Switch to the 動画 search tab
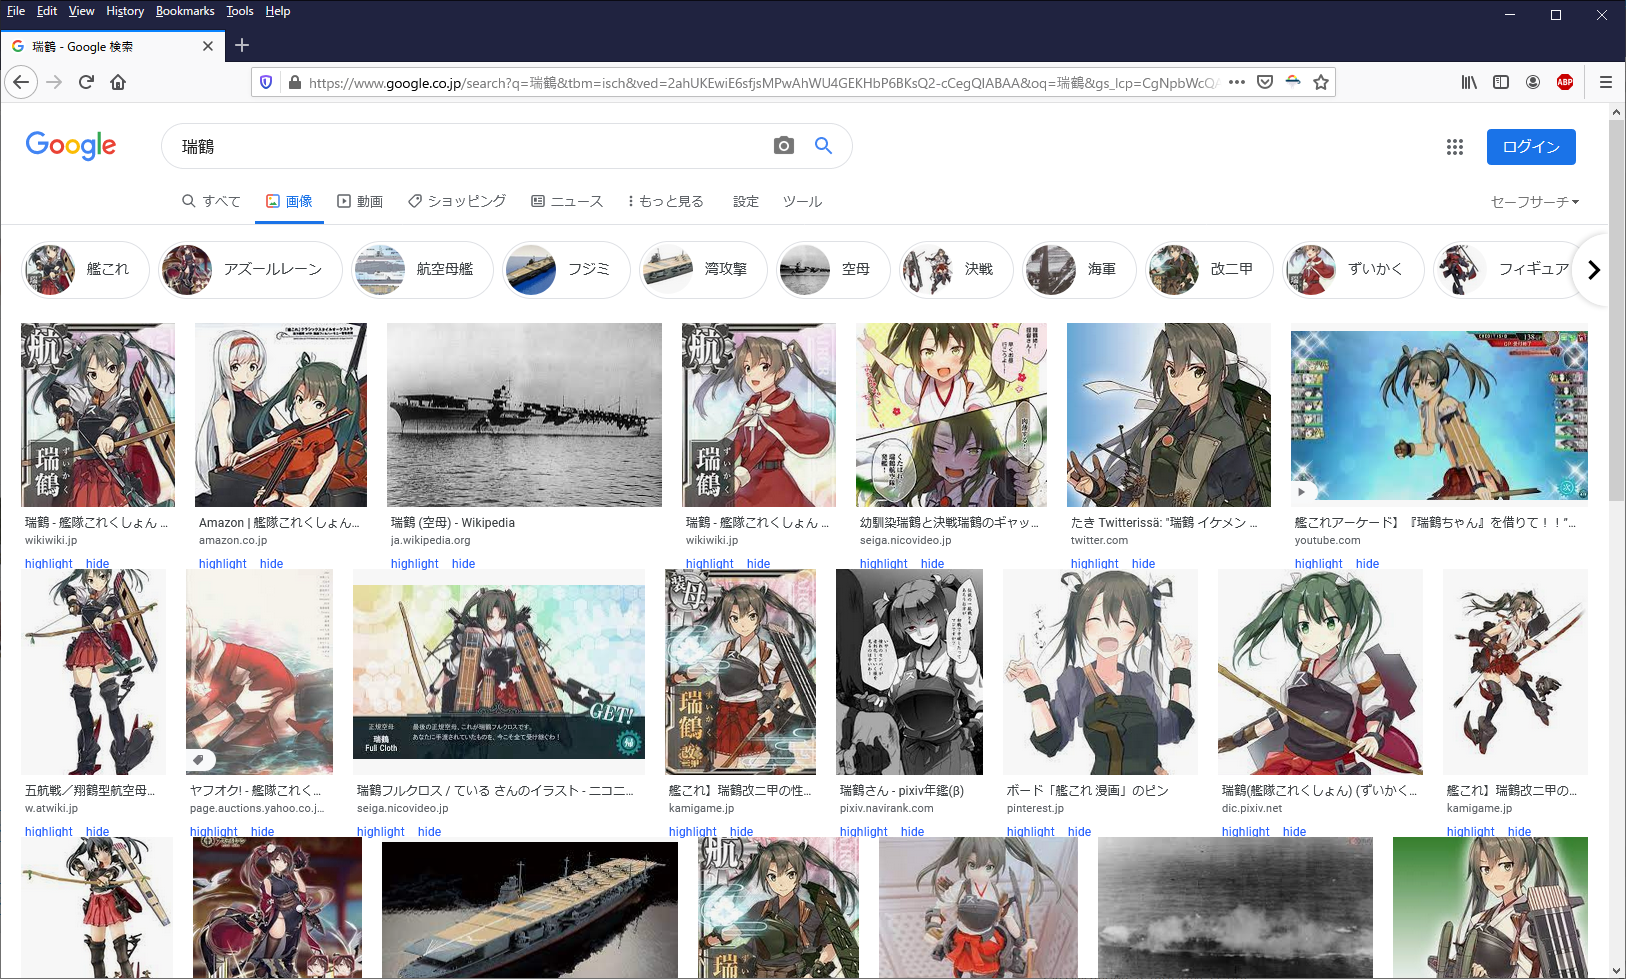This screenshot has width=1626, height=979. coord(360,202)
